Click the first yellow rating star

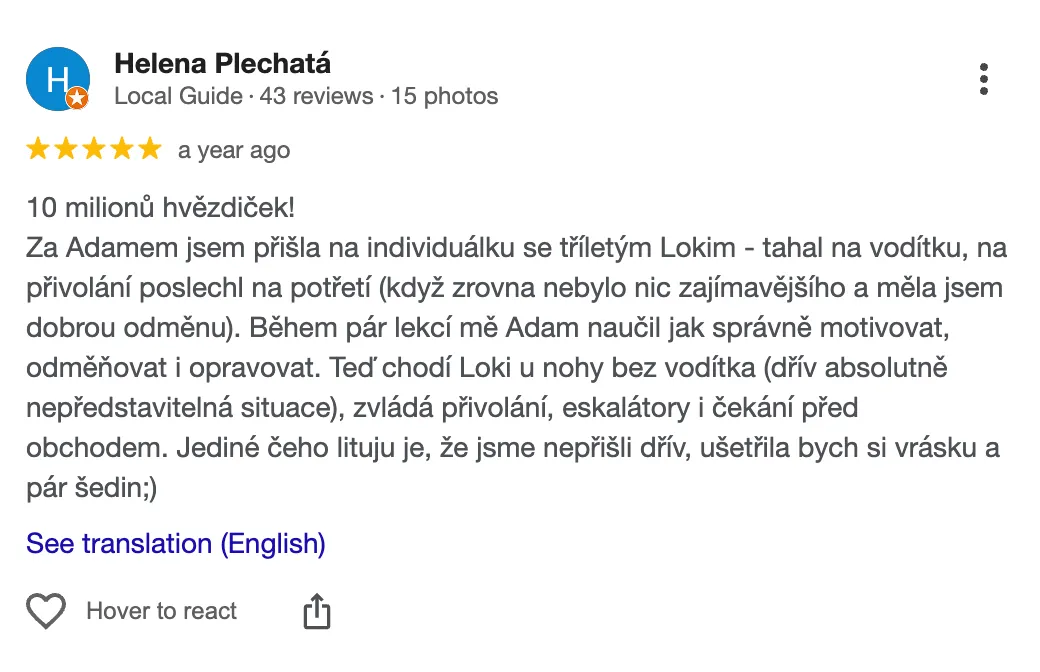tap(38, 150)
